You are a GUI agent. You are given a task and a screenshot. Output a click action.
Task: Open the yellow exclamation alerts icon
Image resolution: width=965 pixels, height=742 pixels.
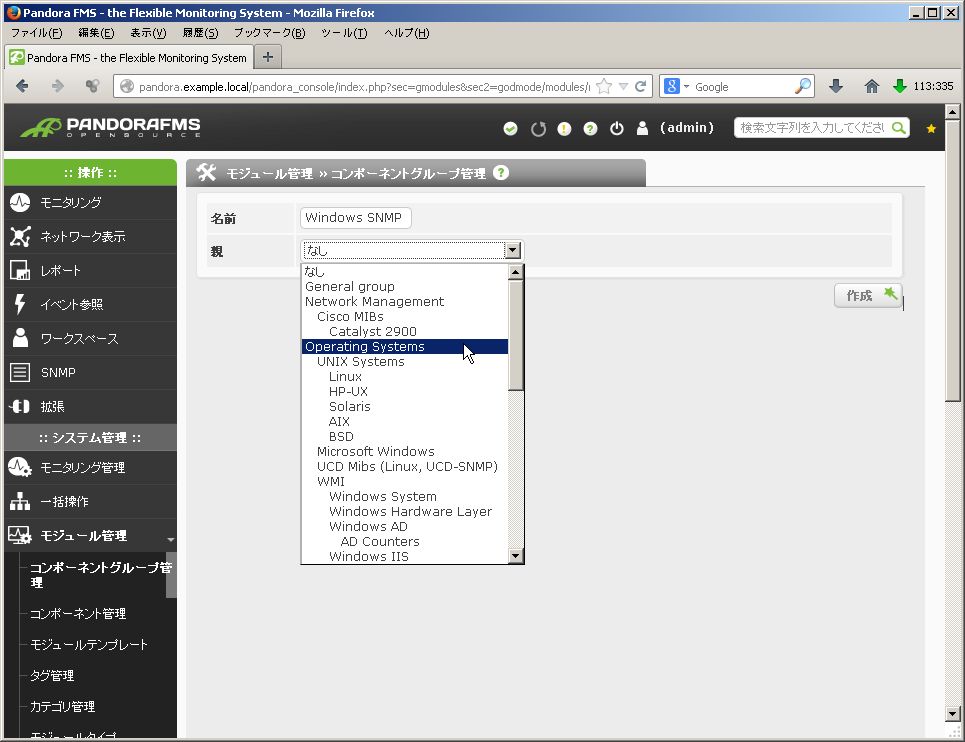tap(564, 129)
